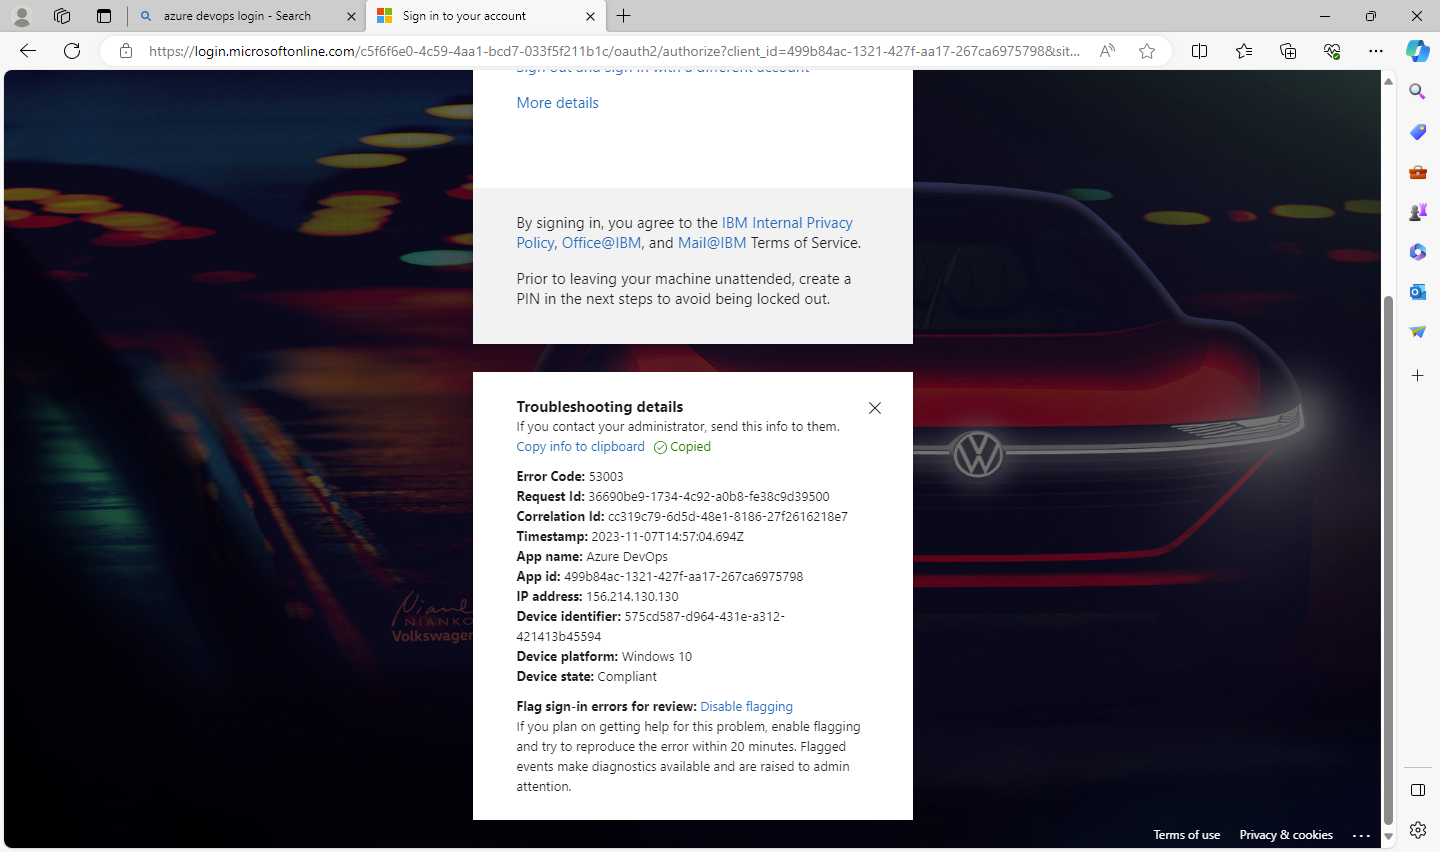Open sidebar Tools briefcase icon
This screenshot has width=1440, height=852.
1417,172
